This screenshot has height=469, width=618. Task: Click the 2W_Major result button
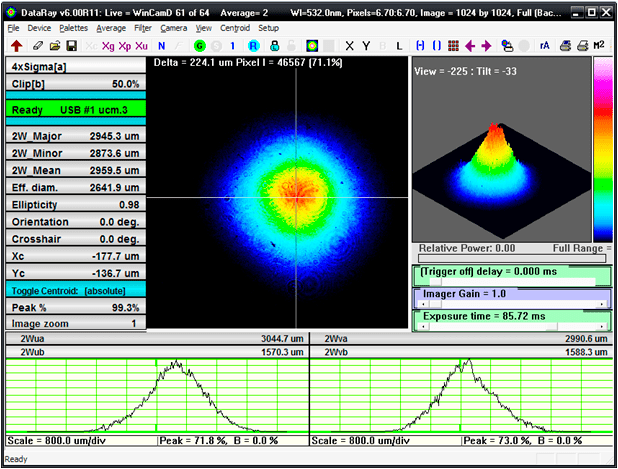(x=75, y=135)
